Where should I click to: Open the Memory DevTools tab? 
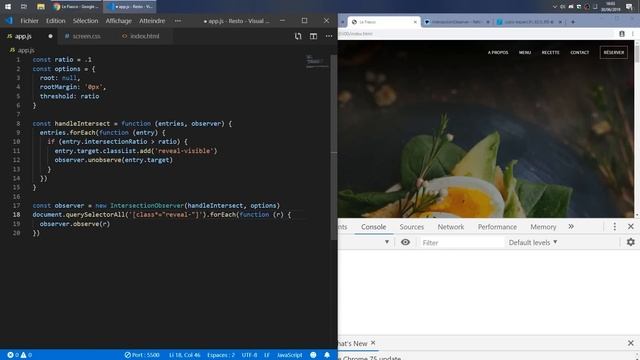click(x=543, y=227)
